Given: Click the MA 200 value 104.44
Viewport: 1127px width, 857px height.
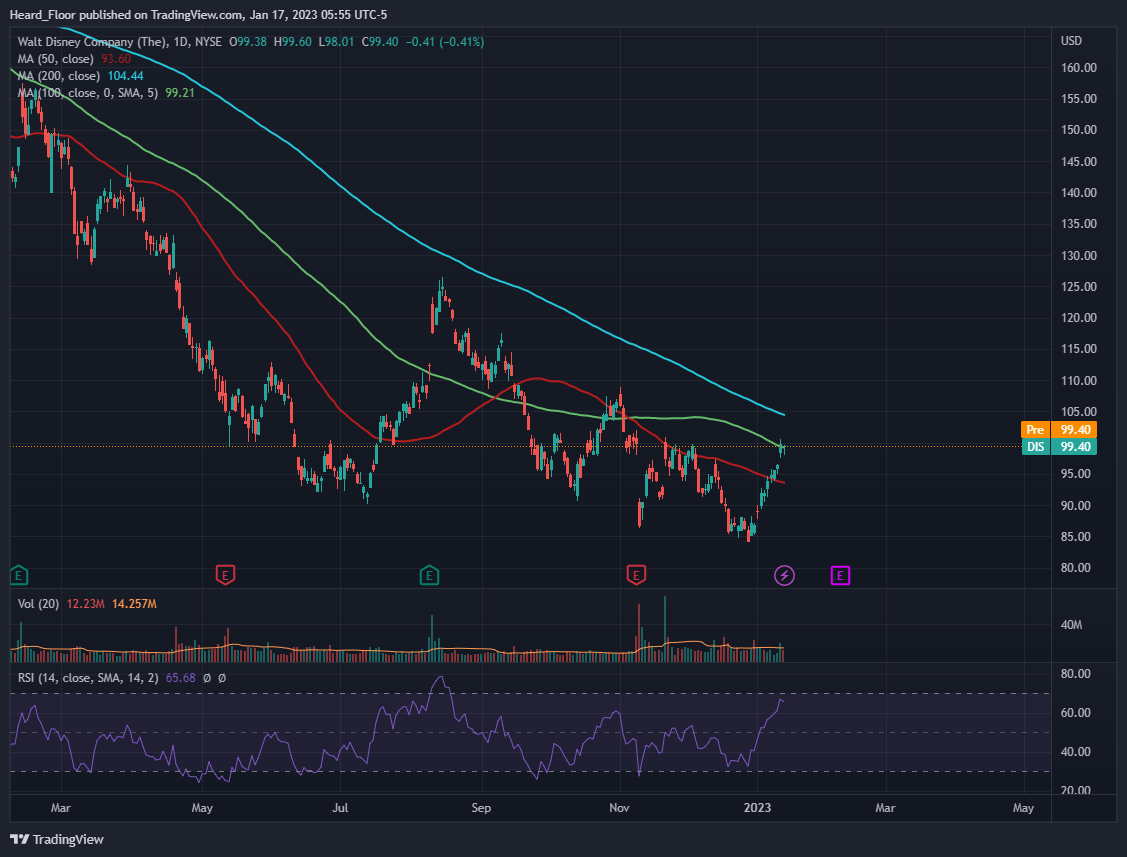Looking at the screenshot, I should pos(125,75).
